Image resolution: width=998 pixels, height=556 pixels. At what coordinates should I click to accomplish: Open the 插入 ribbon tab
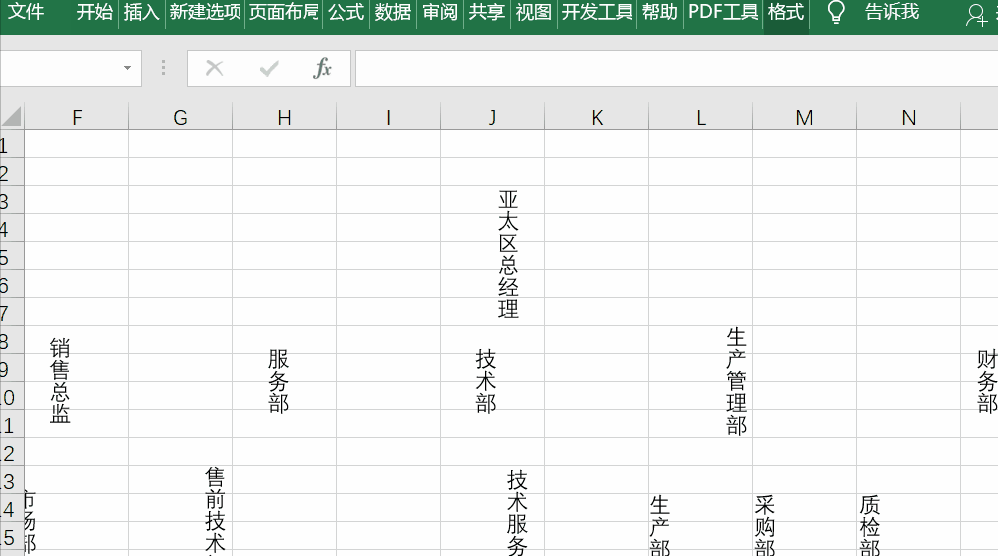click(141, 11)
